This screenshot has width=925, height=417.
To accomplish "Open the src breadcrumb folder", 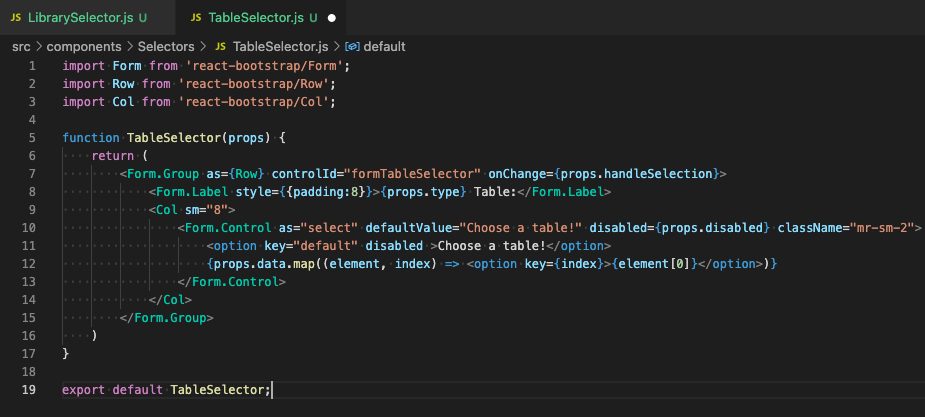I will click(x=22, y=46).
